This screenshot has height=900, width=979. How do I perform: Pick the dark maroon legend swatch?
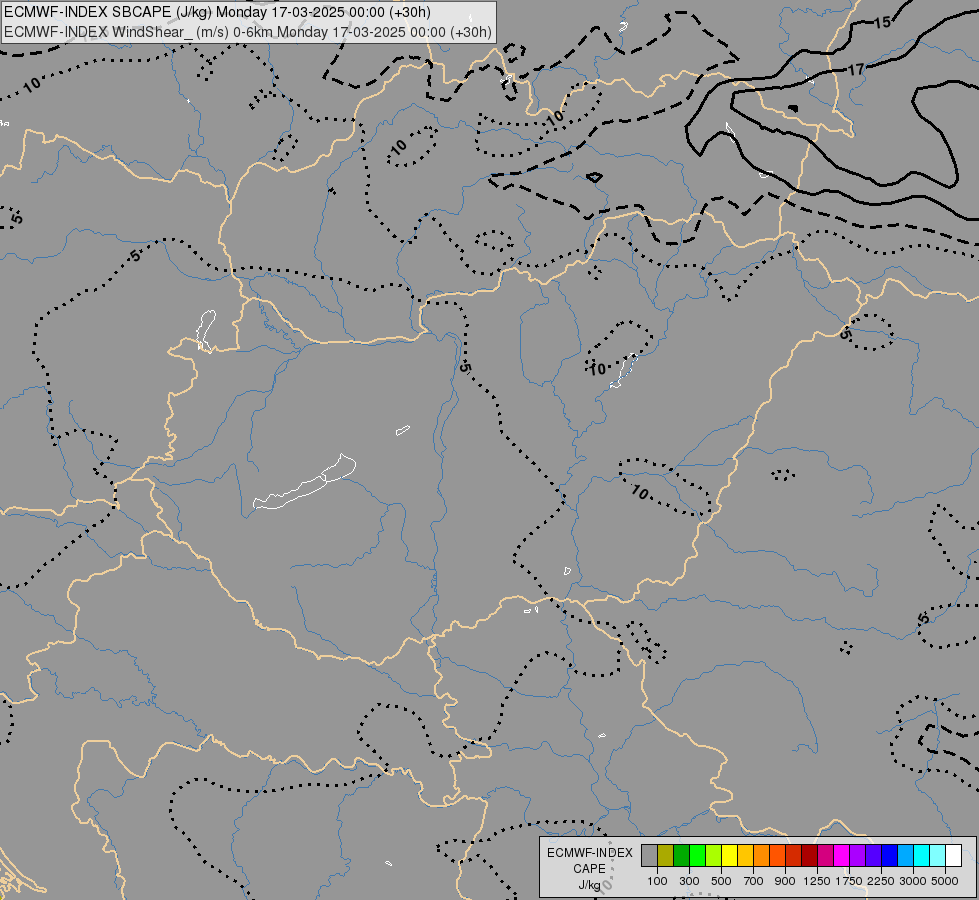tap(810, 855)
